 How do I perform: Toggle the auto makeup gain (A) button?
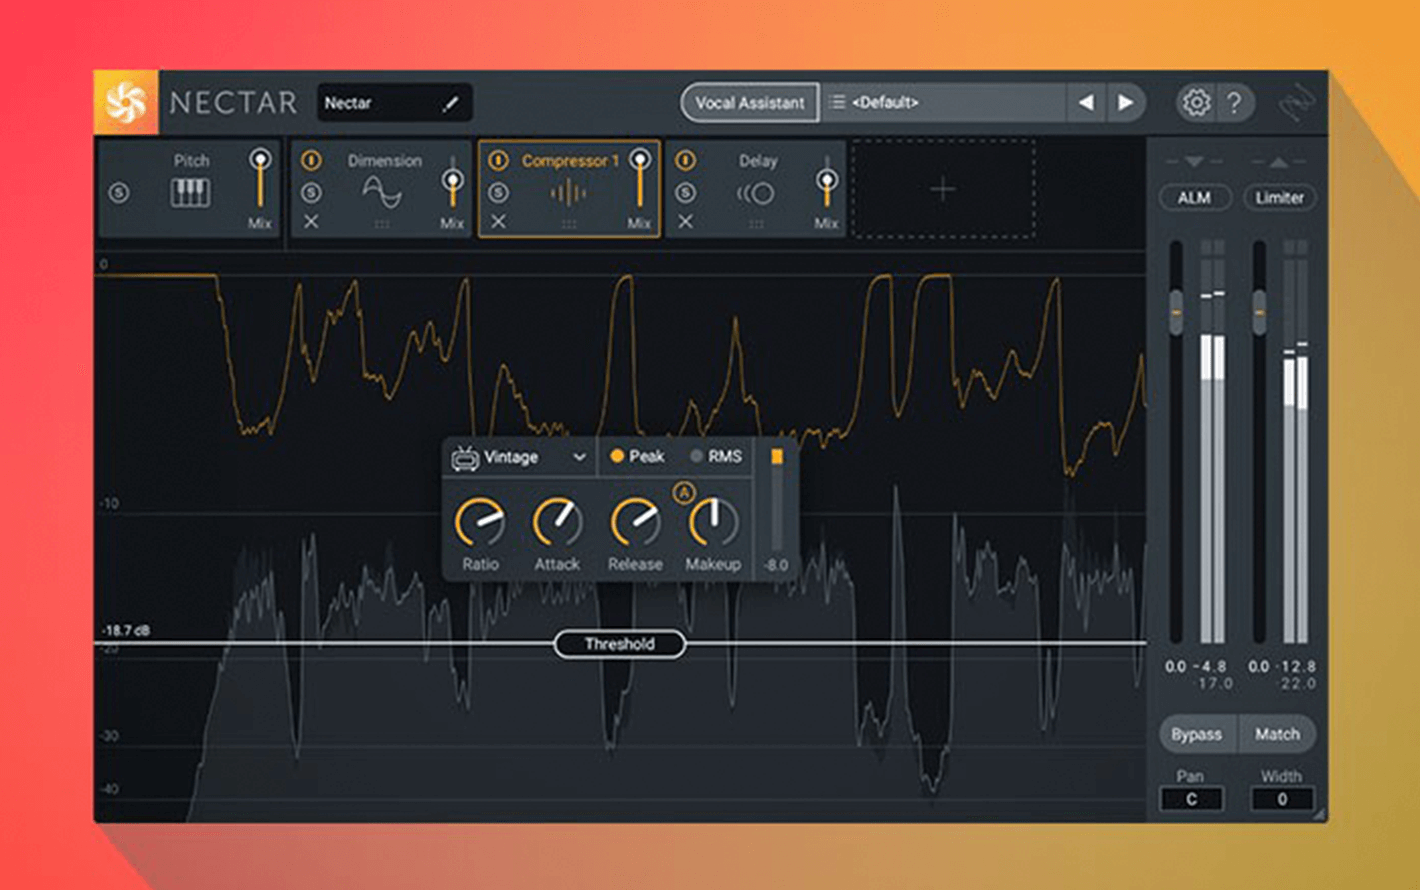point(684,492)
